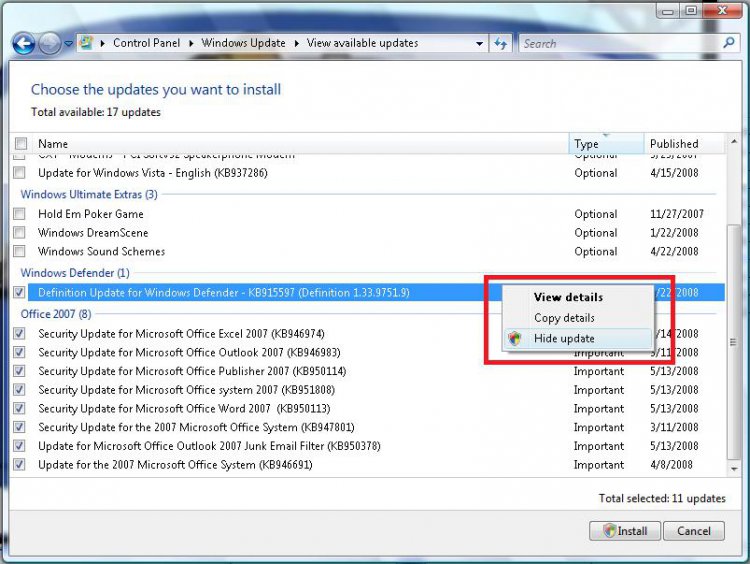Go to Windows Update breadcrumb
The height and width of the screenshot is (564, 750).
point(243,43)
